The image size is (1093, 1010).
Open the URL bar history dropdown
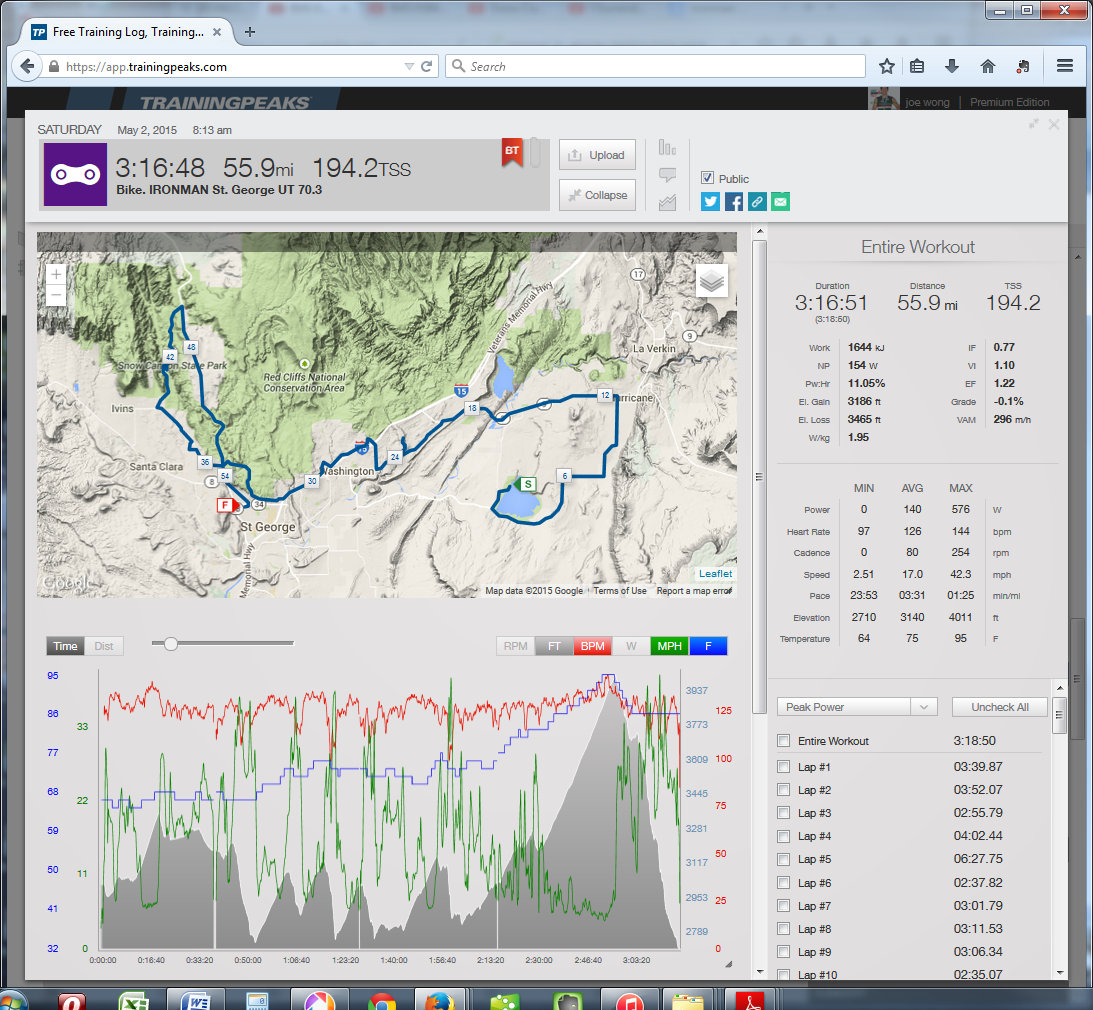pos(409,67)
